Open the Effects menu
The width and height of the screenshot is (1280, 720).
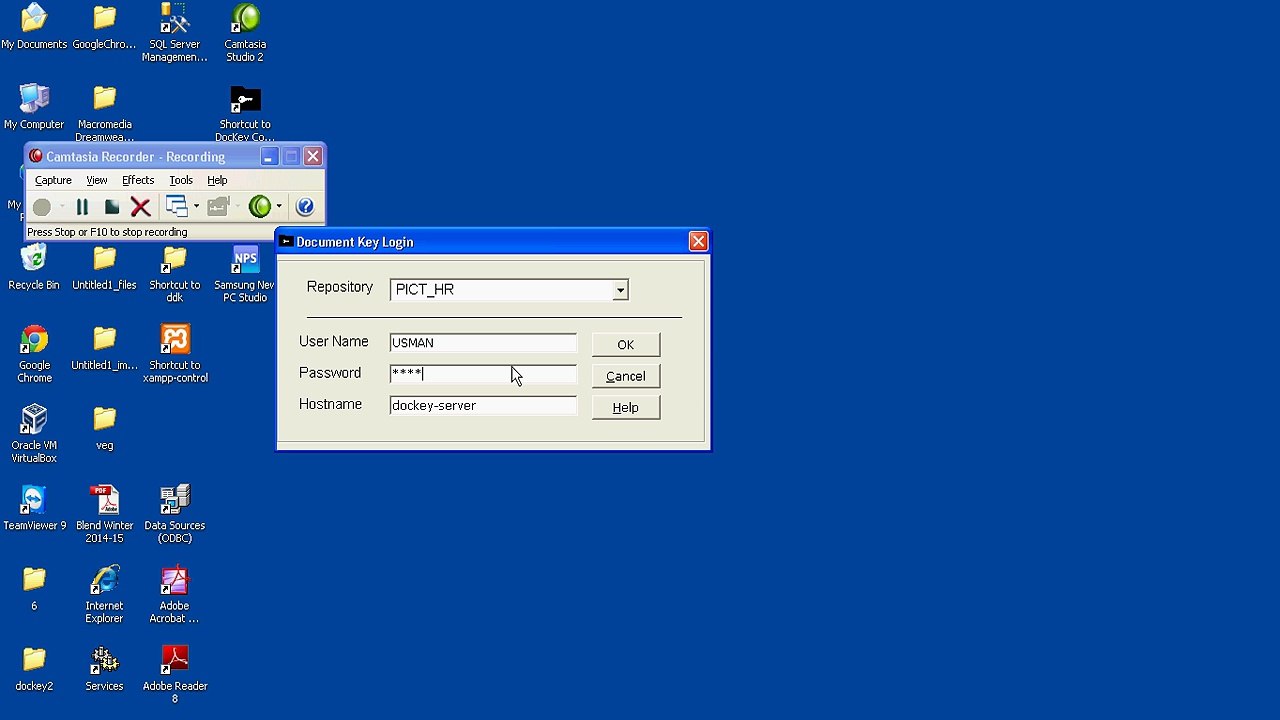pos(138,180)
